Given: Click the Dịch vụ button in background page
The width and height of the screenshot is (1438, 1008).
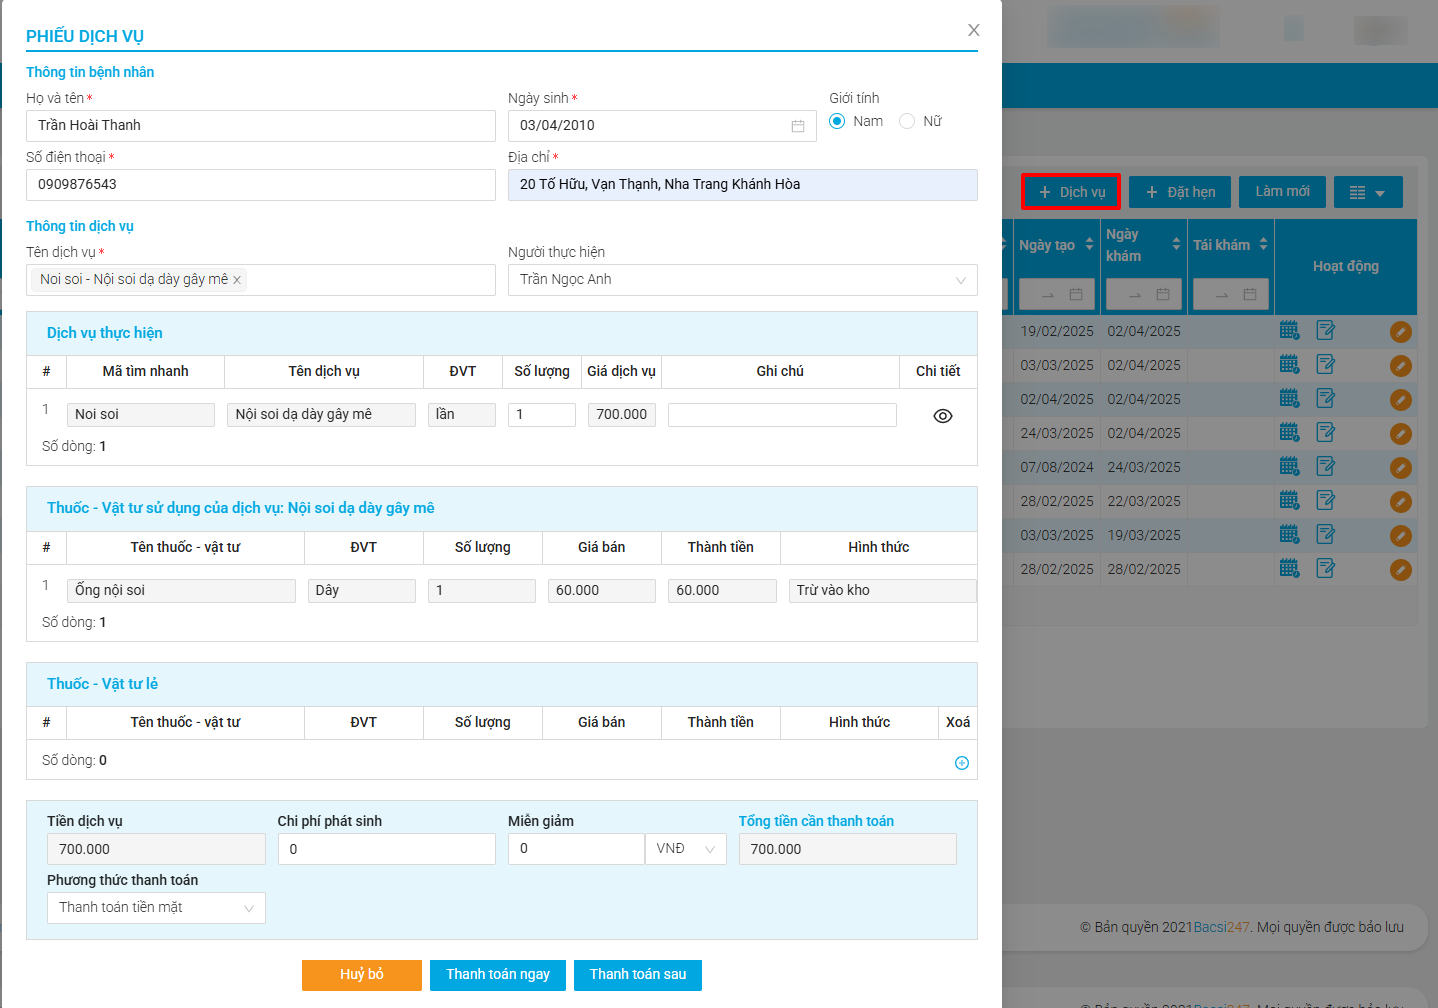Looking at the screenshot, I should [1071, 192].
